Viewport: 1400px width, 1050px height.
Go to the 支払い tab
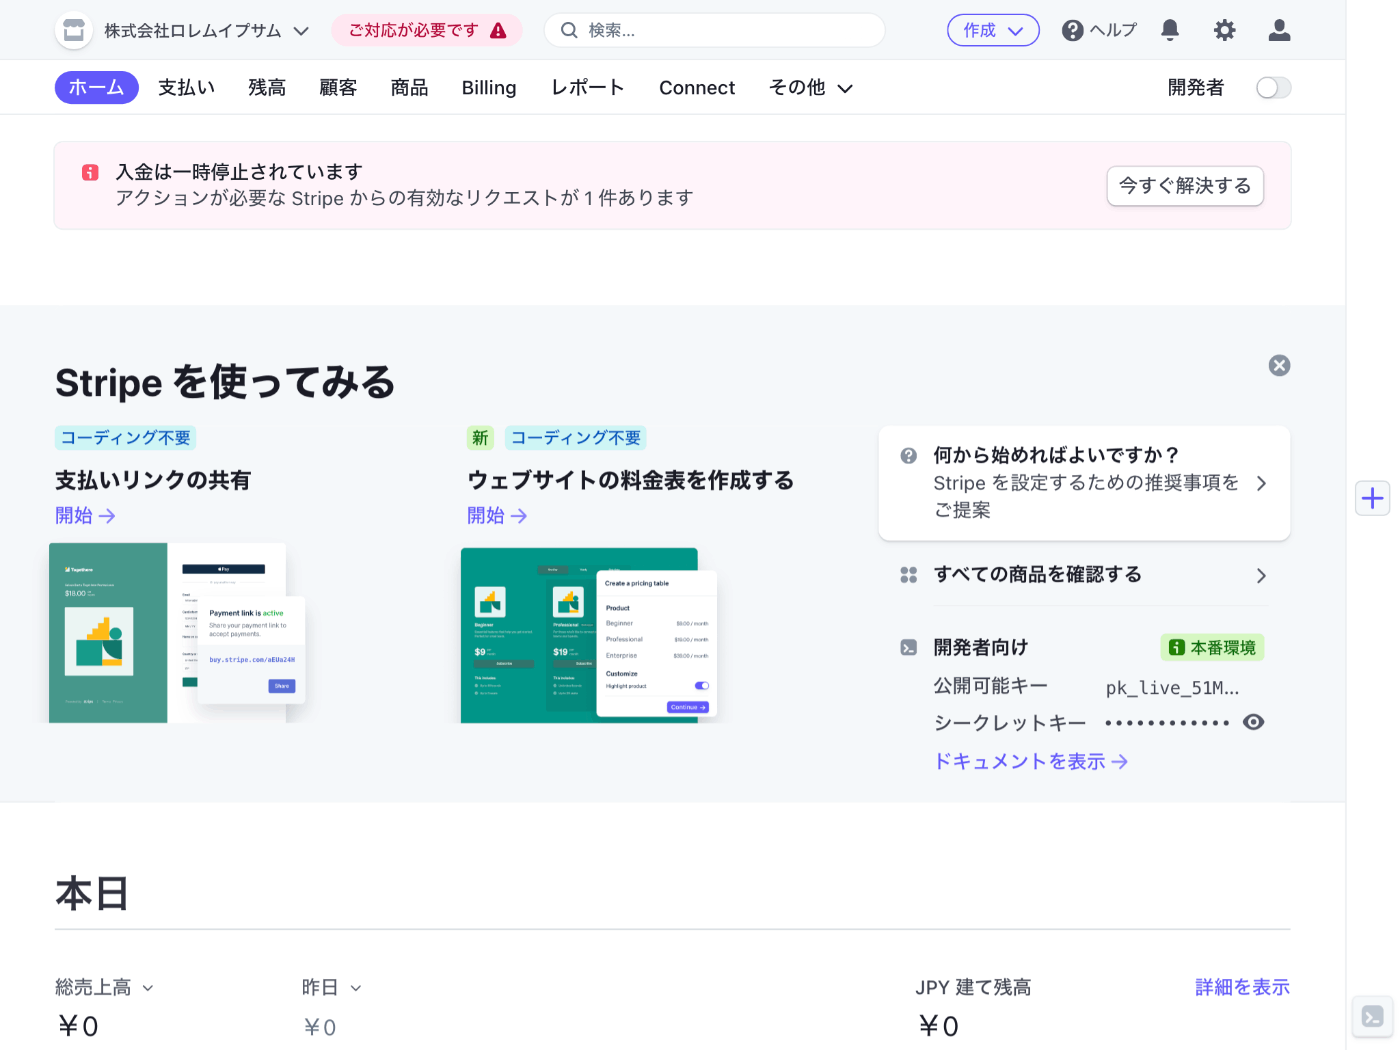pyautogui.click(x=186, y=87)
